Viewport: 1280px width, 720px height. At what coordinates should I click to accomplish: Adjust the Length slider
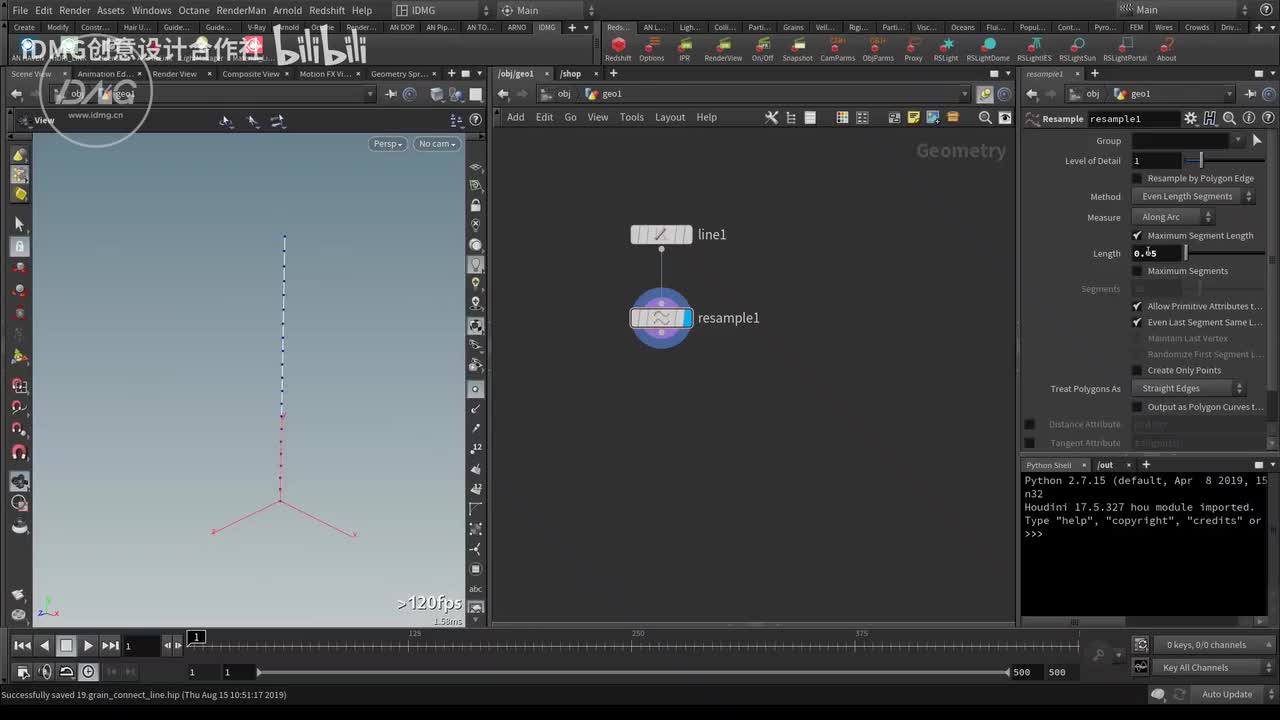[x=1225, y=254]
